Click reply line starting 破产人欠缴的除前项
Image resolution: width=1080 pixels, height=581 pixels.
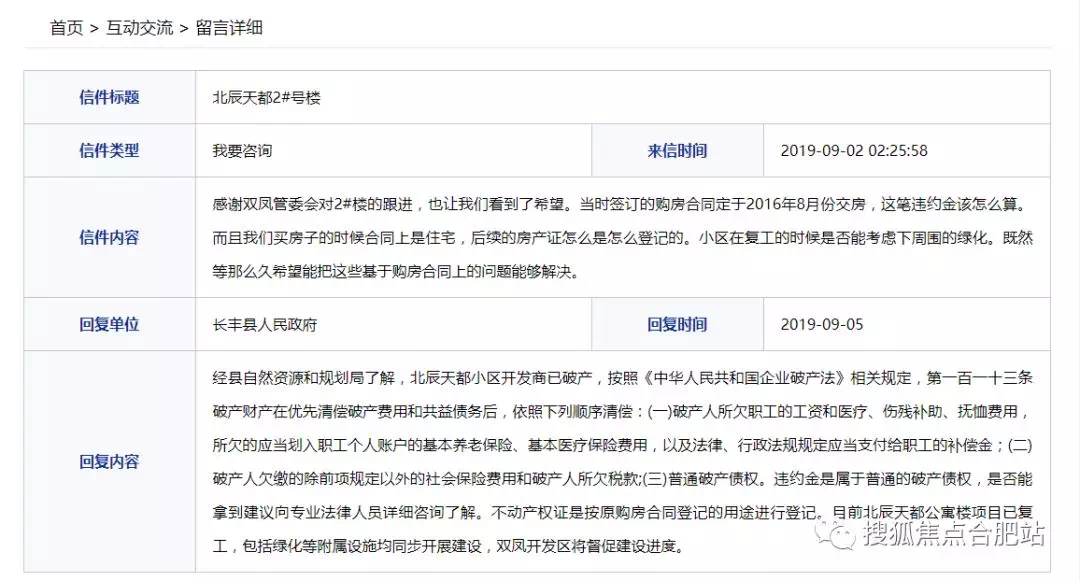(623, 479)
